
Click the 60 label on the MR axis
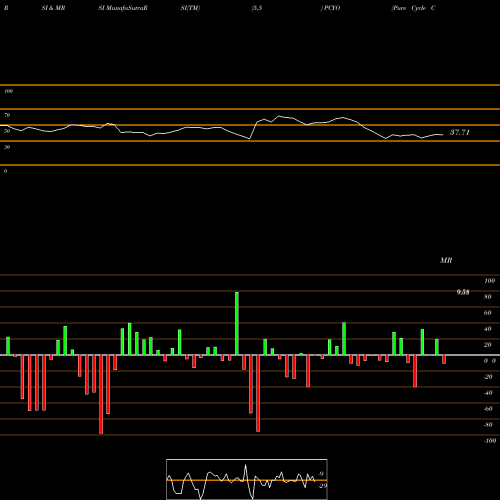[488, 313]
